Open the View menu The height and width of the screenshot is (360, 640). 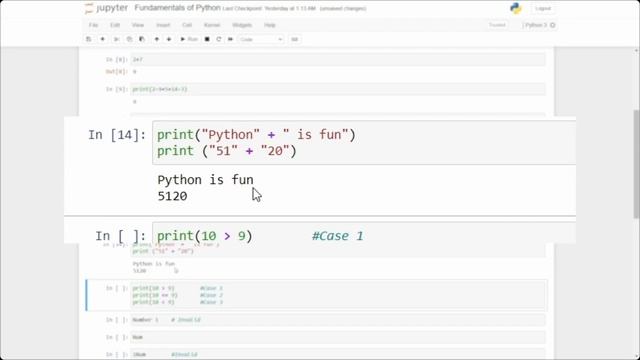pos(138,25)
